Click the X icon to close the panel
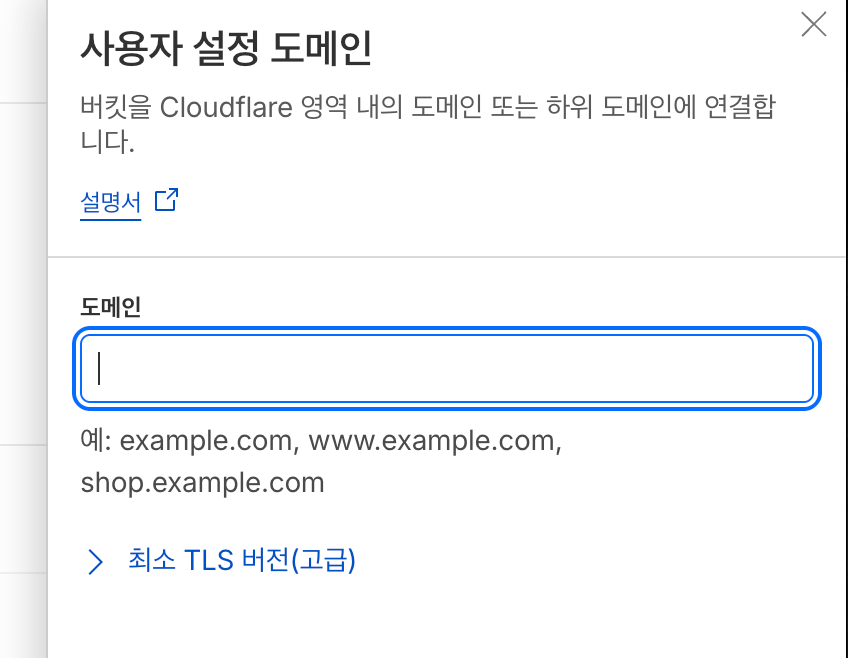The height and width of the screenshot is (658, 848). pyautogui.click(x=813, y=25)
